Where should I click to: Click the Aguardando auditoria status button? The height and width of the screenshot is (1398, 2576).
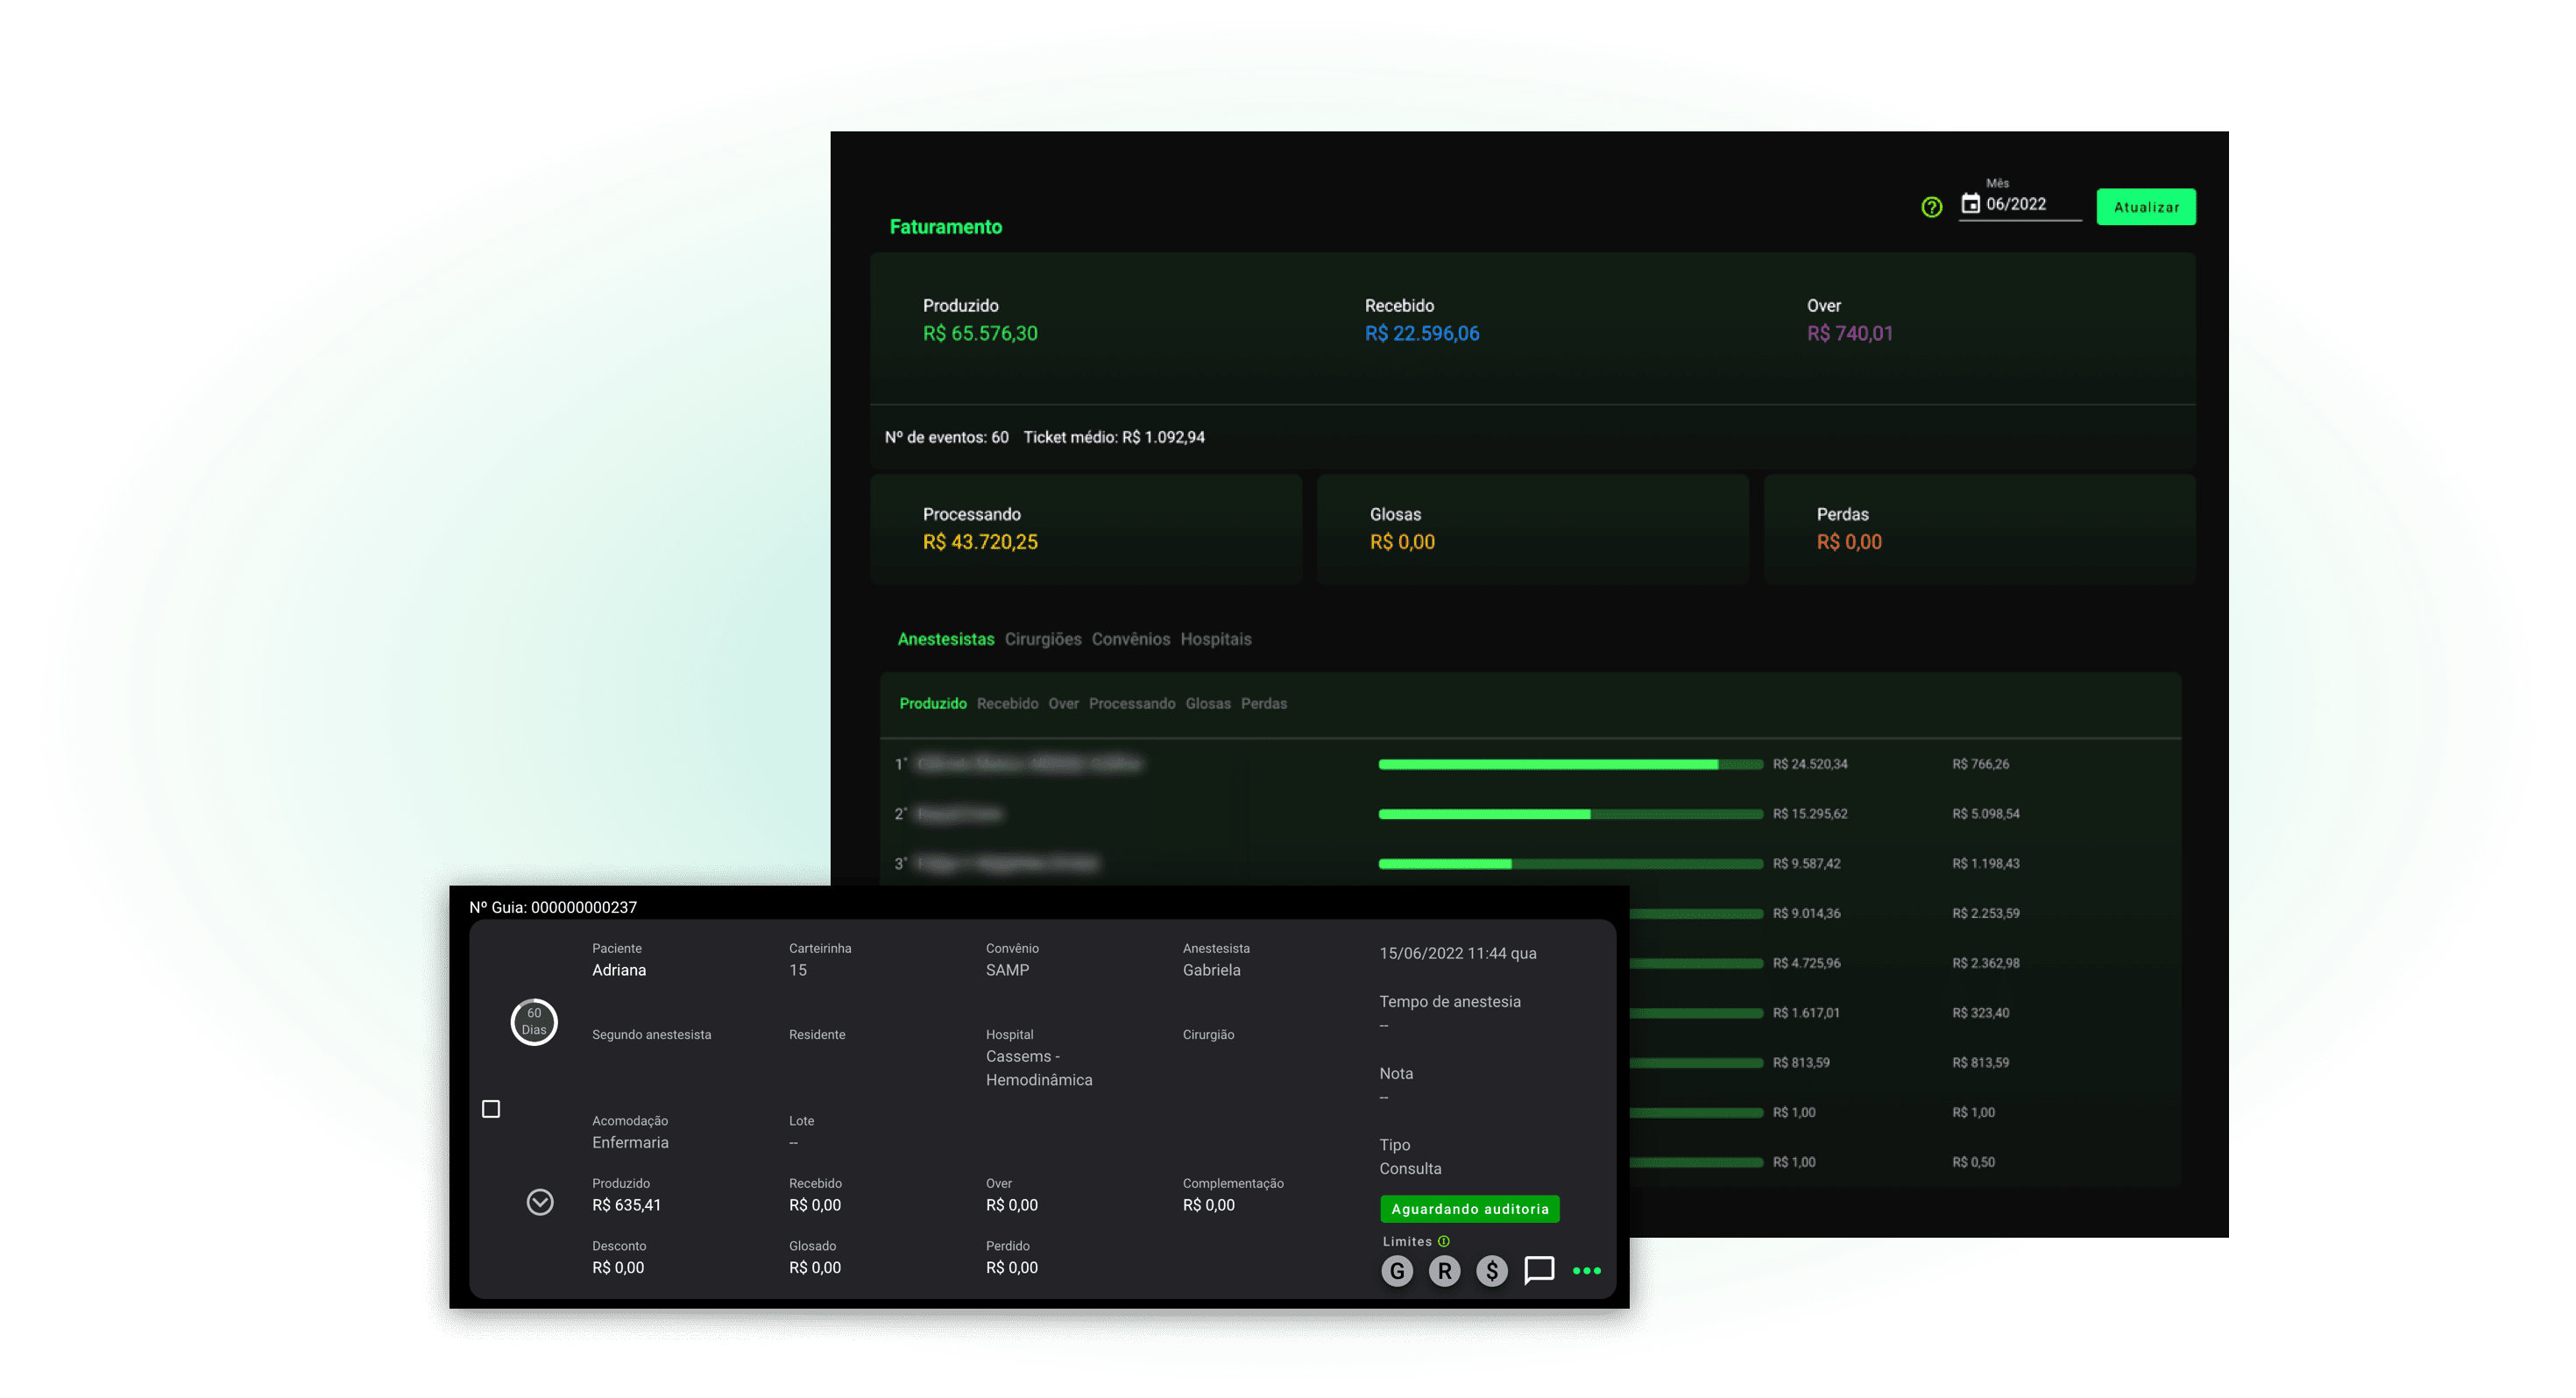pyautogui.click(x=1470, y=1209)
